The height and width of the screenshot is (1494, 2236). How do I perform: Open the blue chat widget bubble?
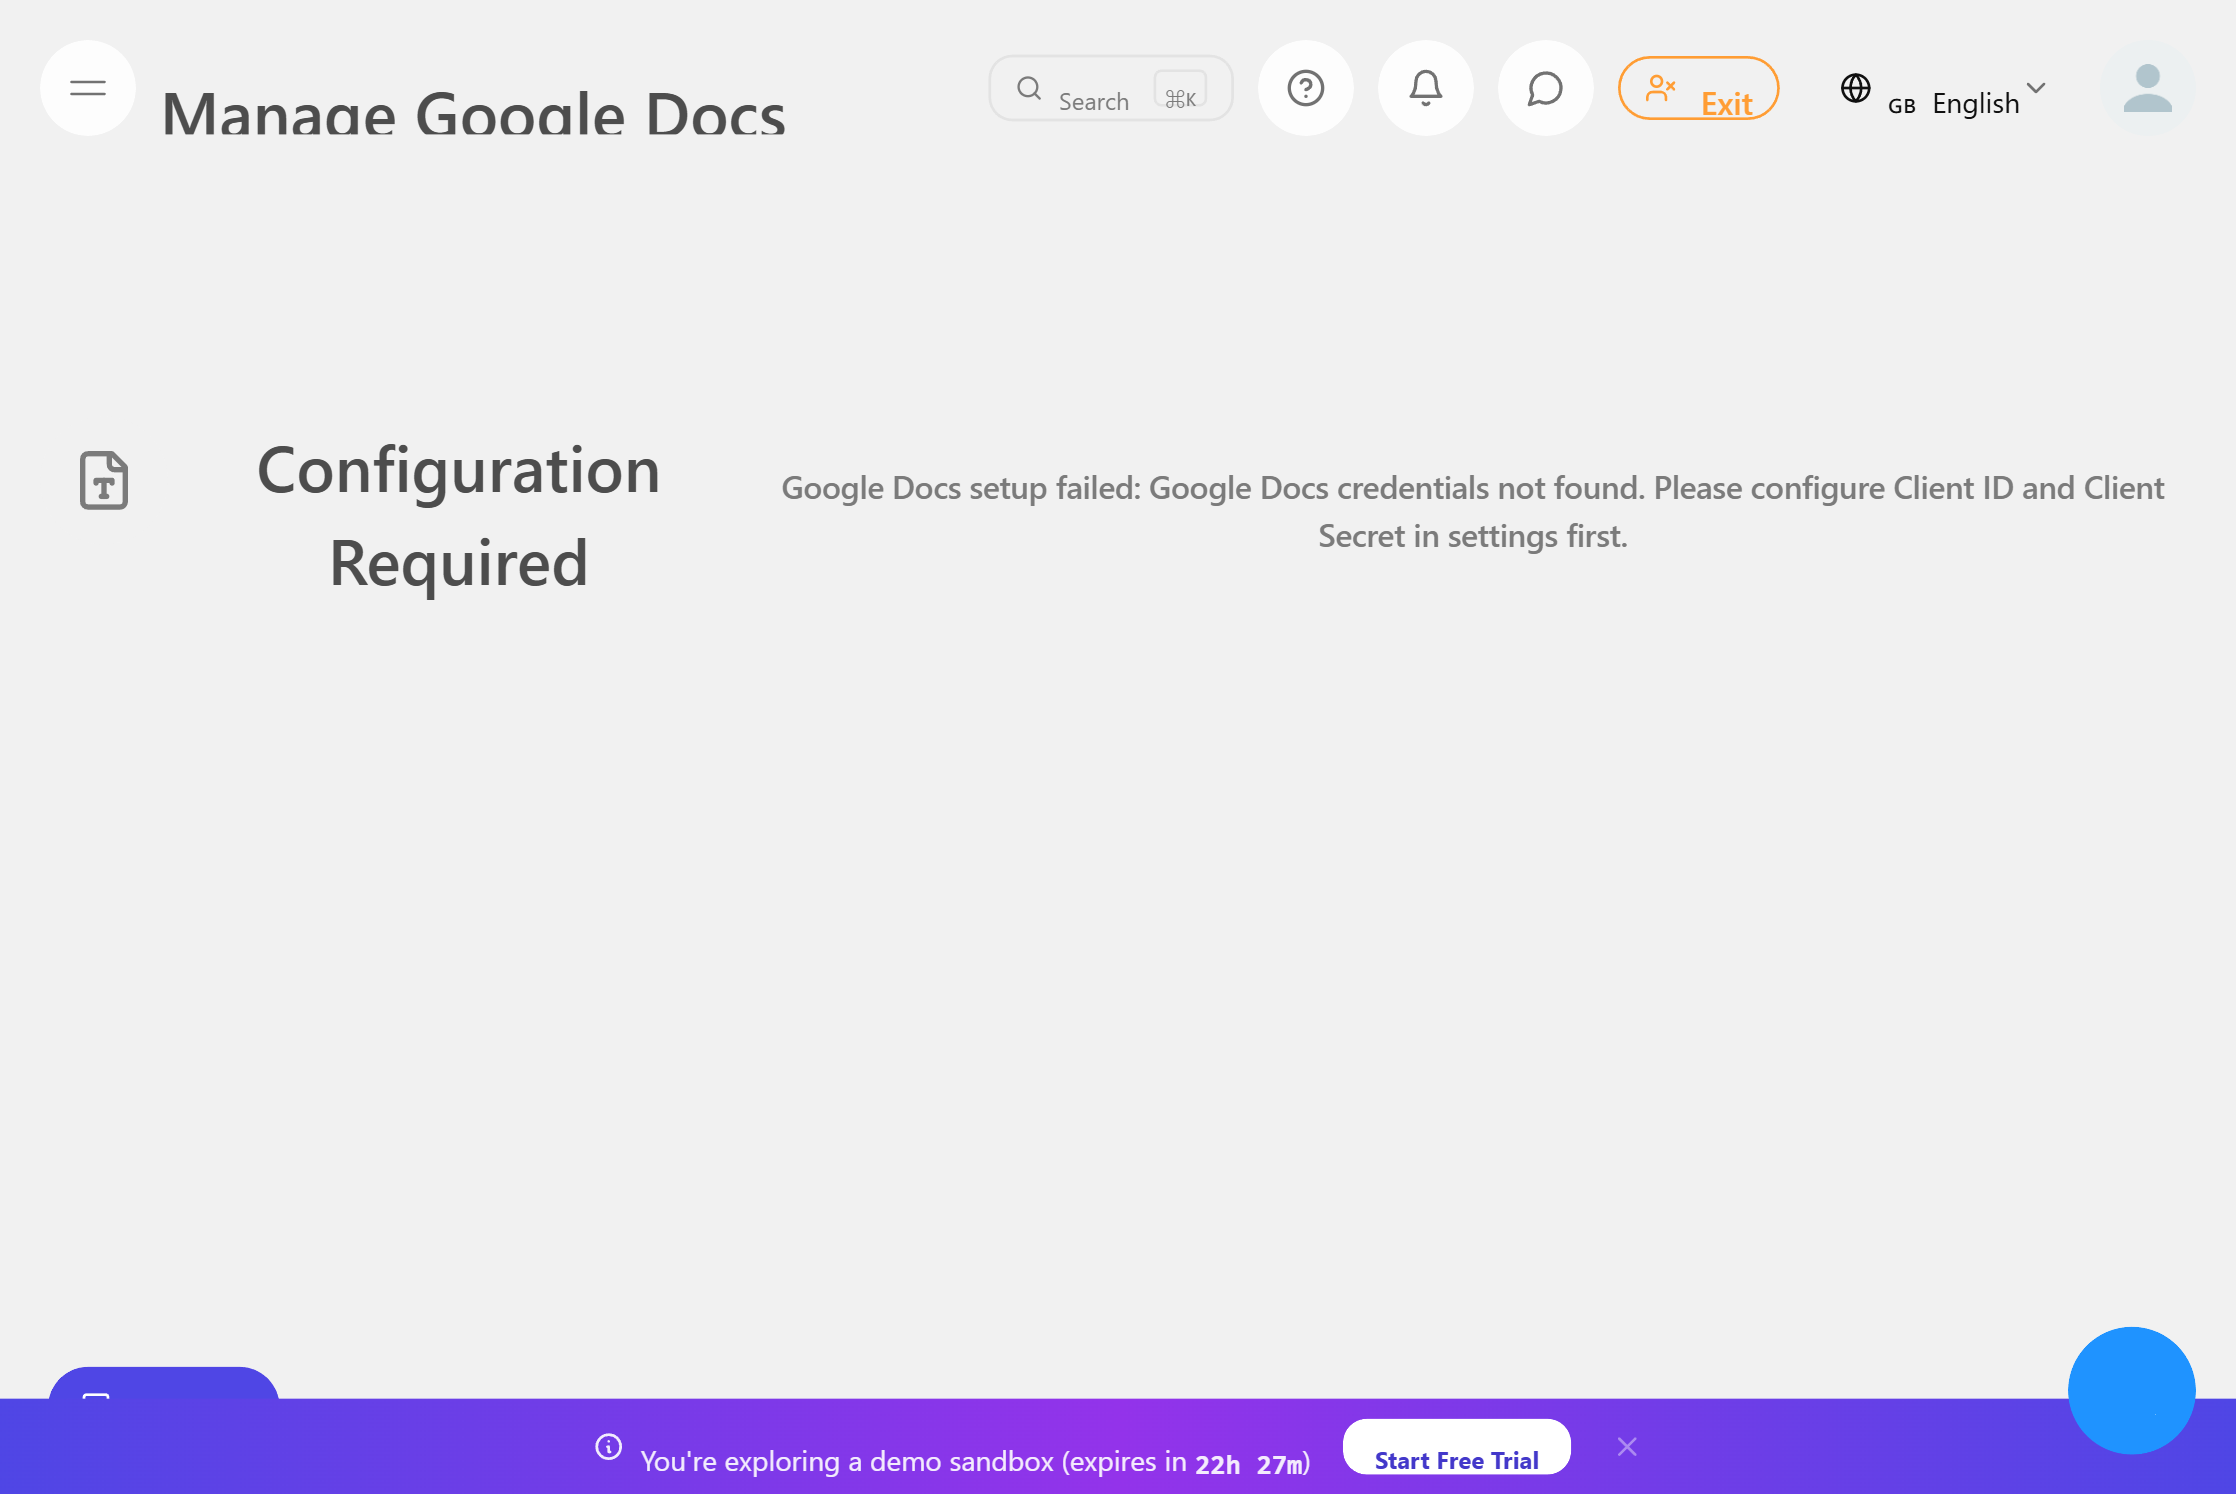click(2131, 1390)
